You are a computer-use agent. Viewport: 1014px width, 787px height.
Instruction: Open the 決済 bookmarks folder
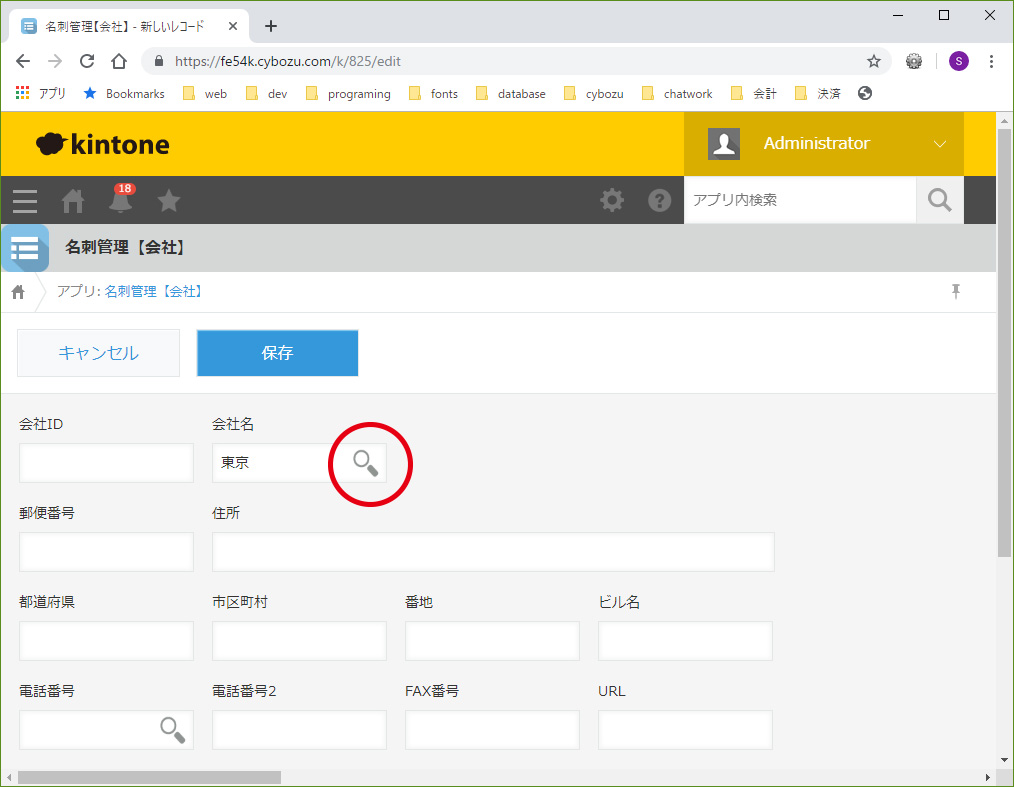click(817, 94)
